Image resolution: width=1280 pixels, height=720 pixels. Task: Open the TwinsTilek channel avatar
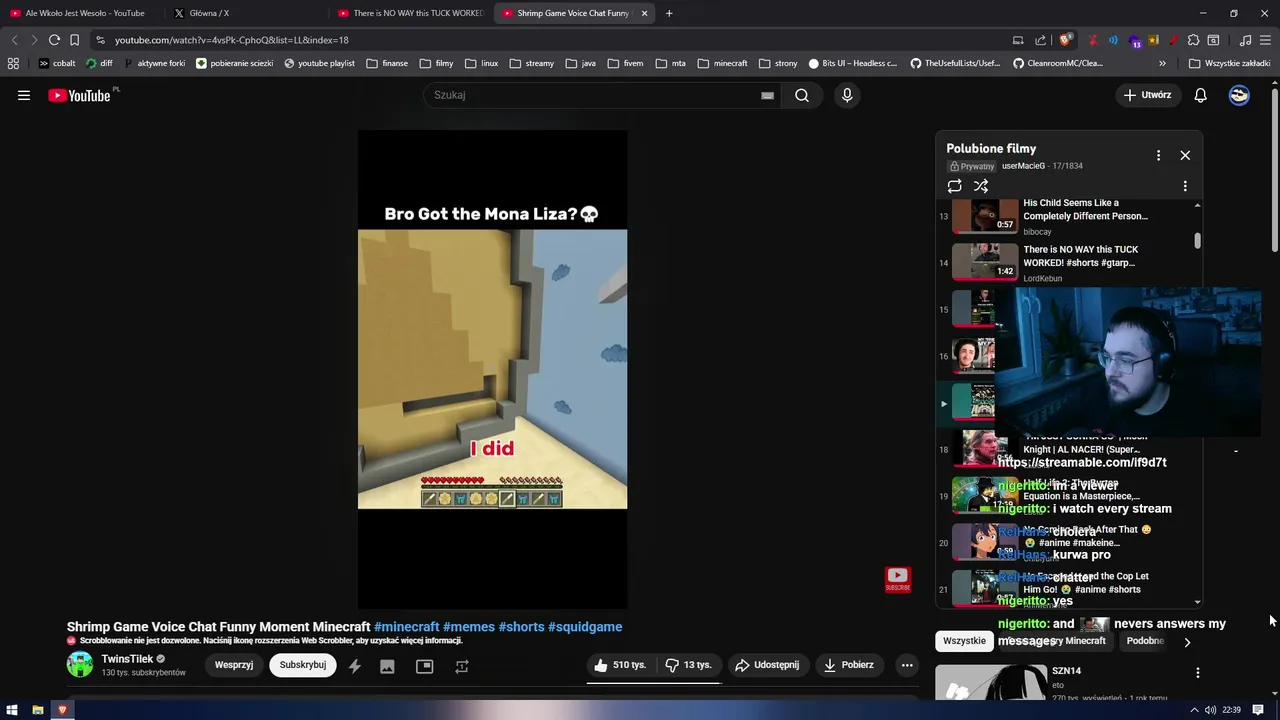point(80,665)
